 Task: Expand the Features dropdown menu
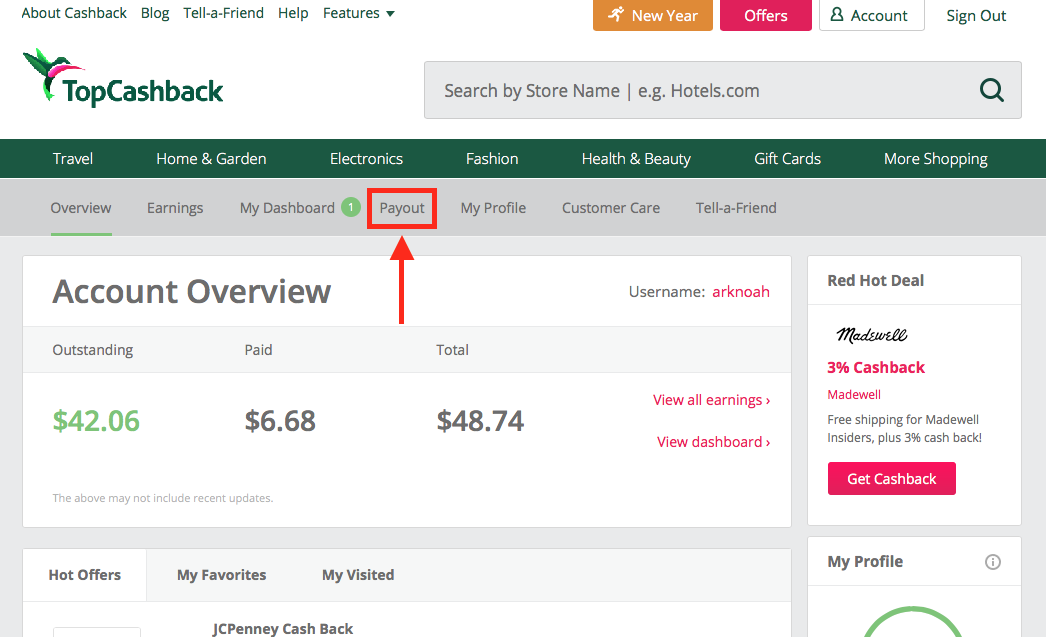(x=358, y=13)
